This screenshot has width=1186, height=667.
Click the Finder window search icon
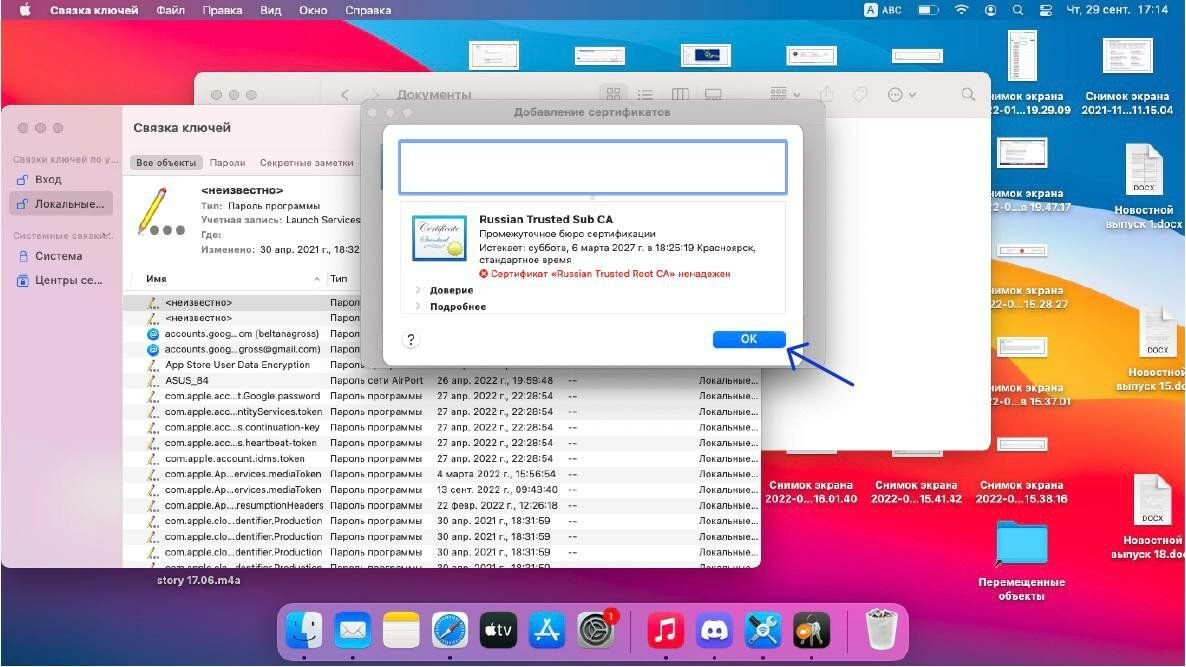pyautogui.click(x=968, y=95)
